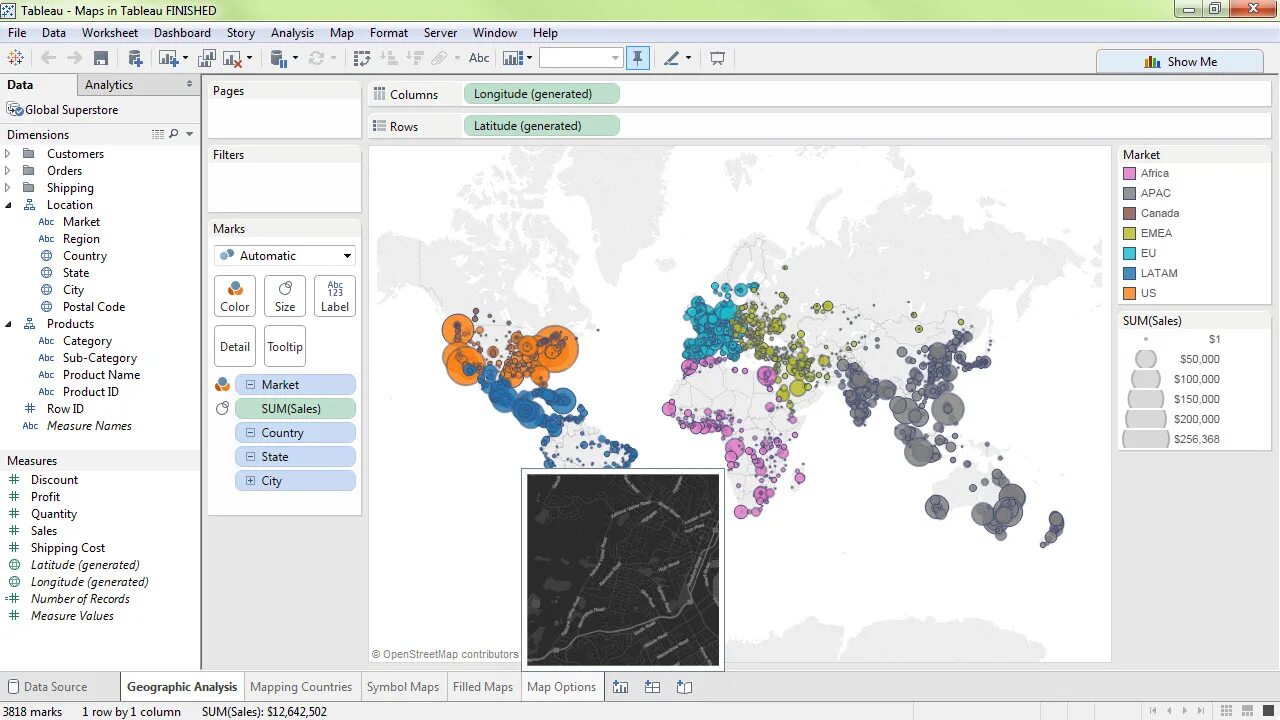Screen dimensions: 1280x720
Task: Click the Global Superstore data source icon
Action: click(x=15, y=110)
